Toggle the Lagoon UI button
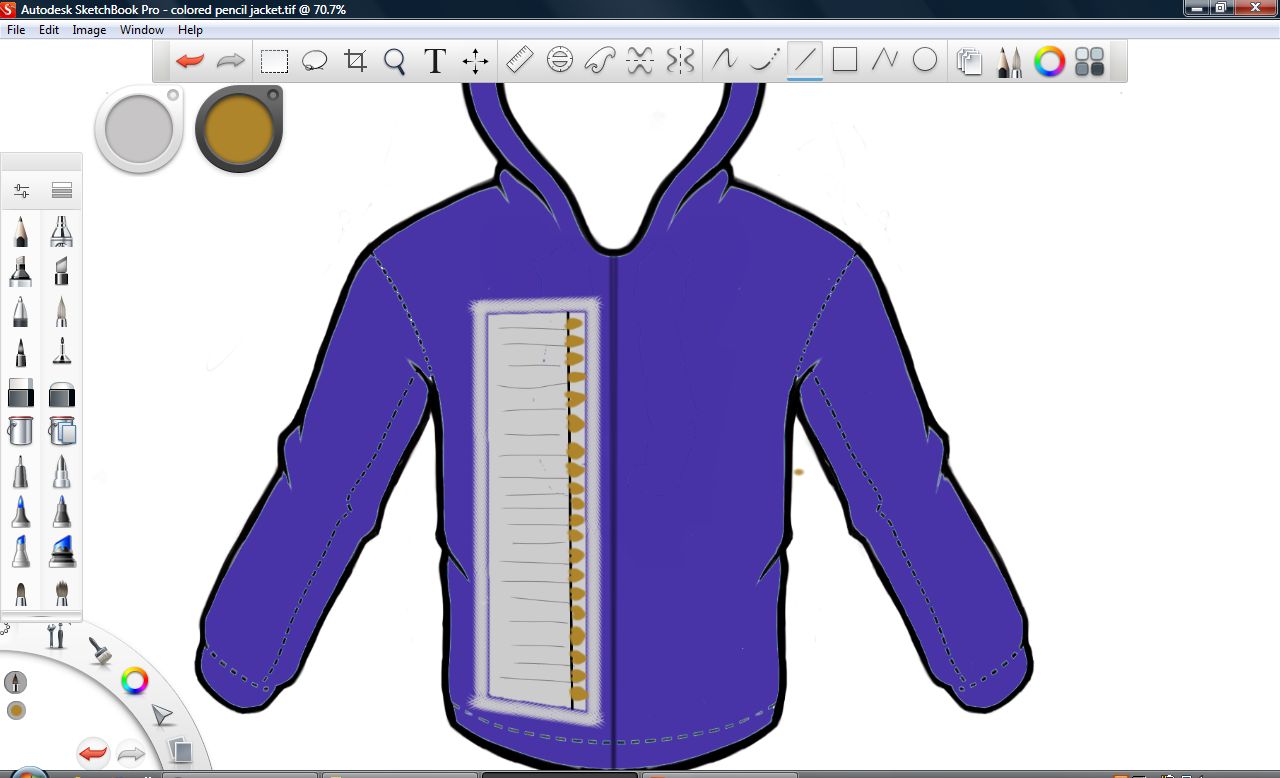 1090,62
